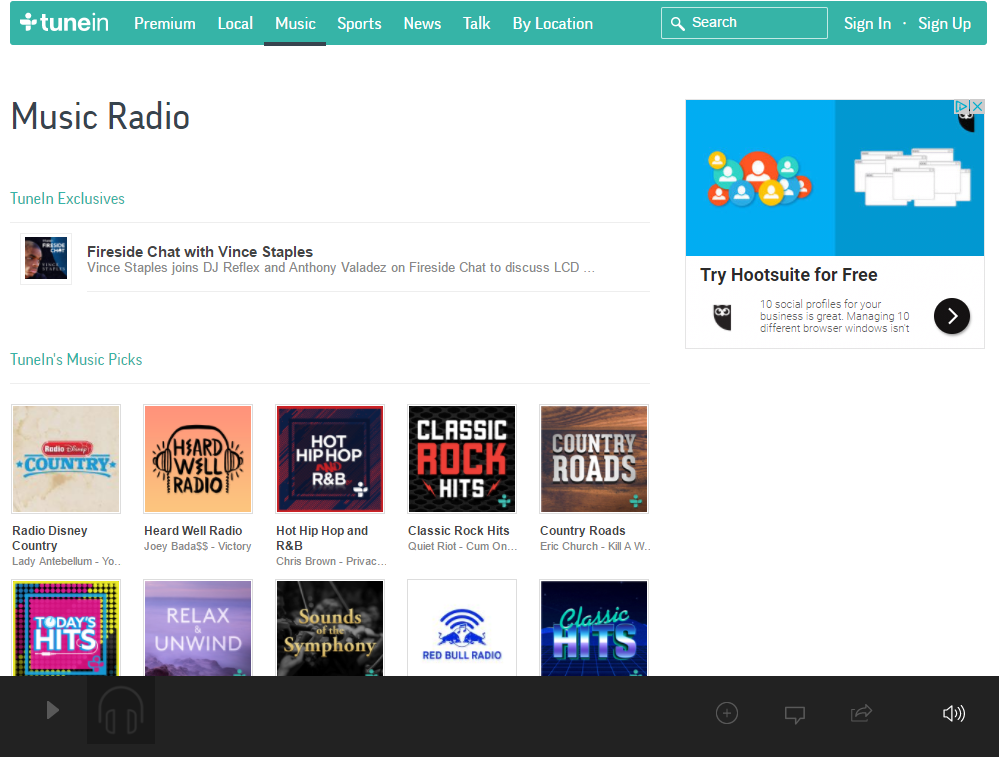Click the Hootsuite owl logo
This screenshot has height=757, width=999.
(722, 317)
